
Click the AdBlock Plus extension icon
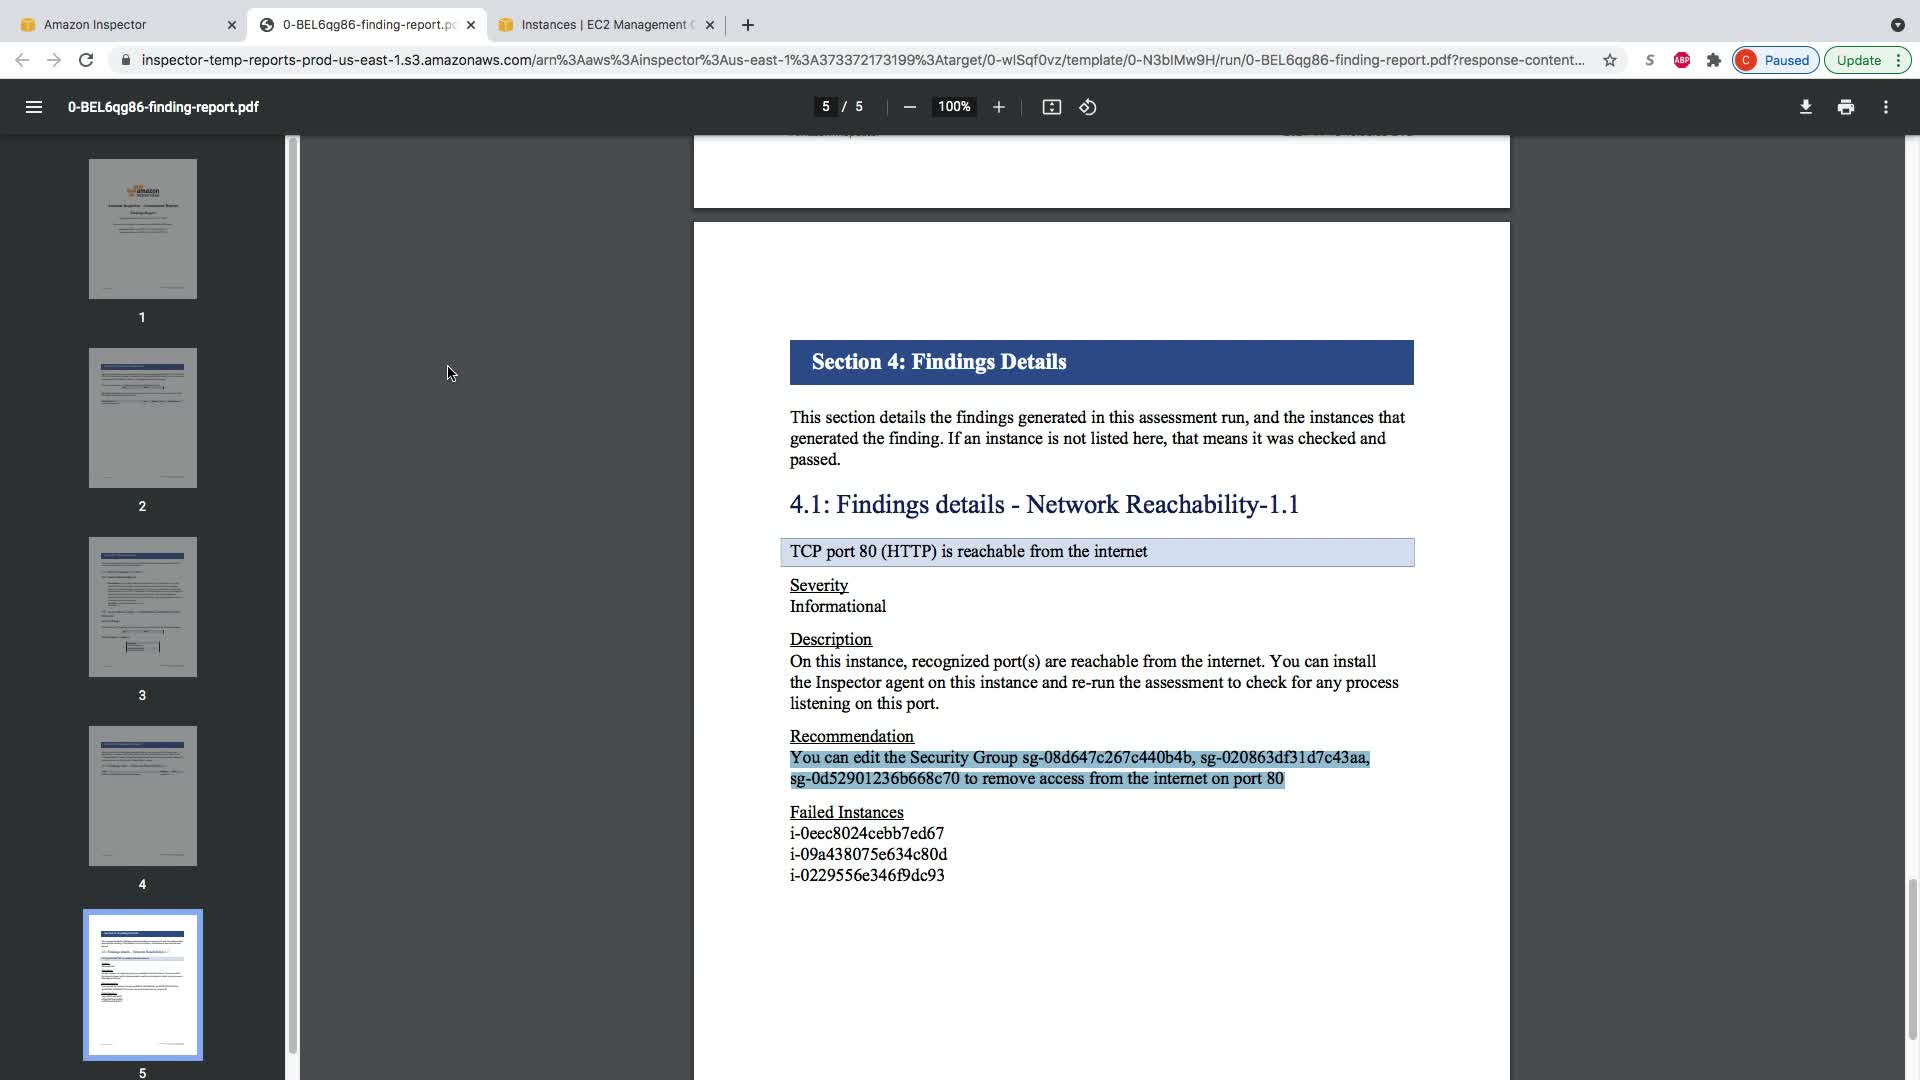[x=1681, y=60]
